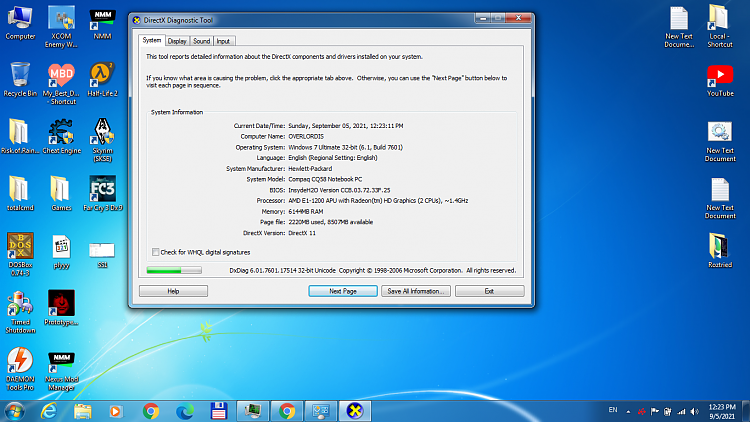The height and width of the screenshot is (422, 750).
Task: Select the My_Best_D... shortcut icon
Action: point(61,84)
